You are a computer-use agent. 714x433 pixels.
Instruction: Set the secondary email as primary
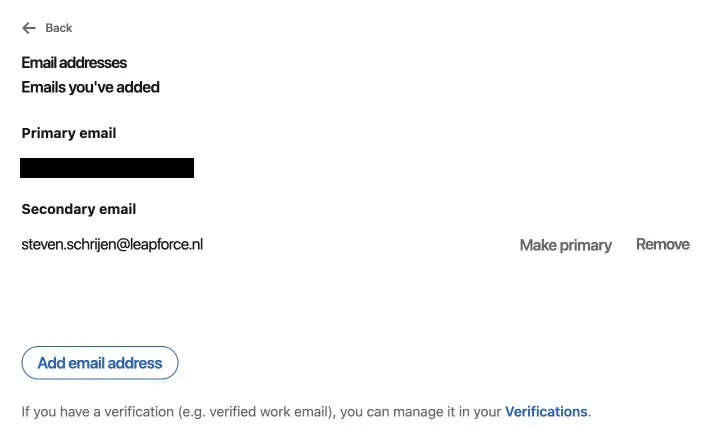[x=565, y=245]
